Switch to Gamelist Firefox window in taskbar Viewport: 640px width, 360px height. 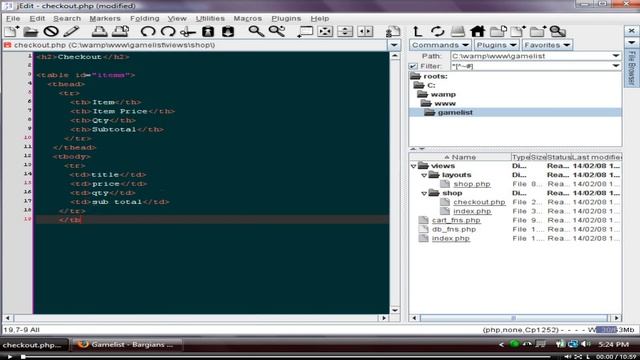[x=127, y=344]
